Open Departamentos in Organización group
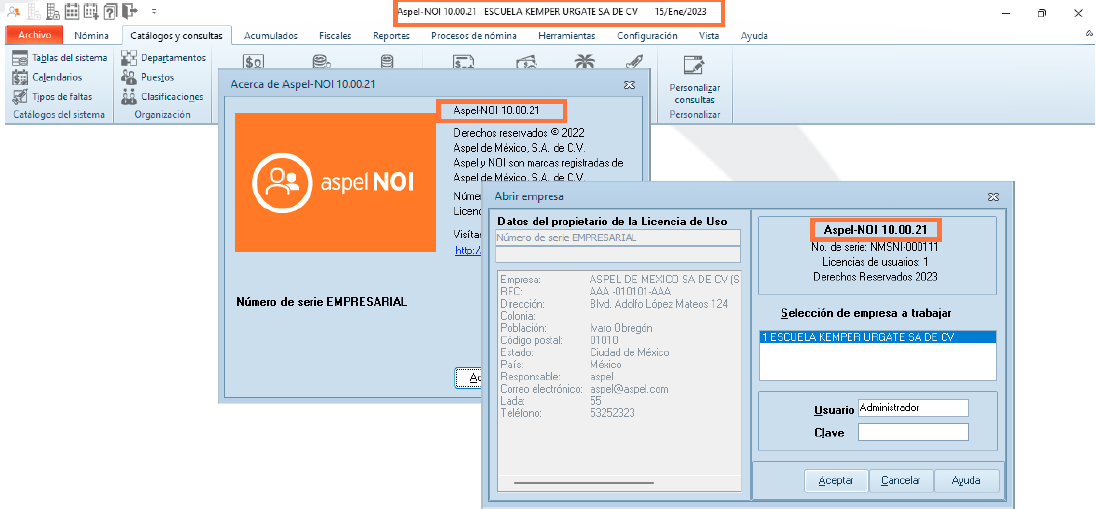This screenshot has width=1096, height=509. 164,57
